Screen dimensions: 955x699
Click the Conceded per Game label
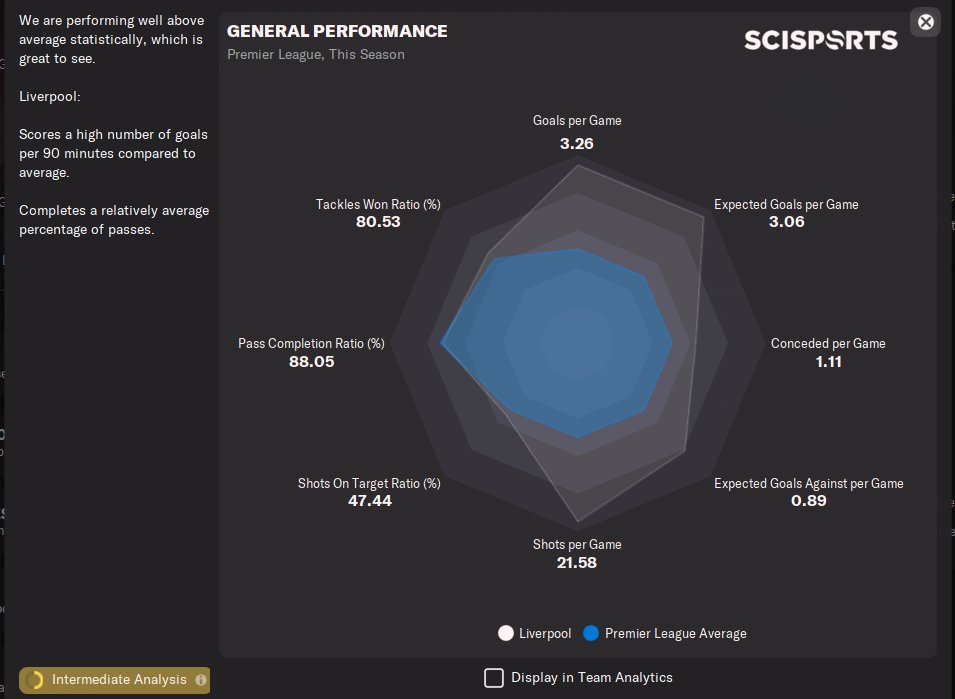coord(828,343)
